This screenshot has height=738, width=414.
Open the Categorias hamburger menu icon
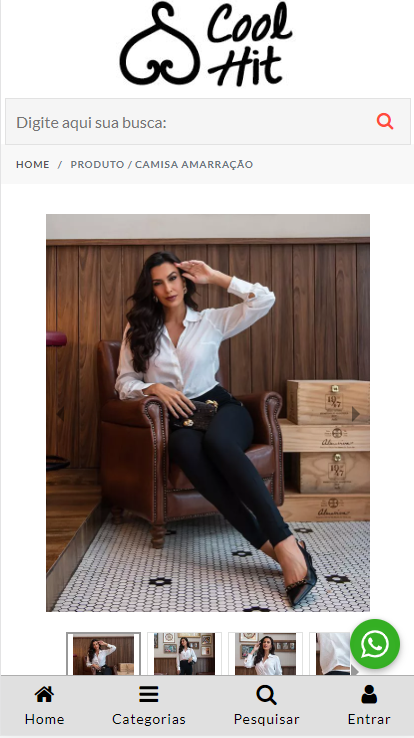pos(149,694)
